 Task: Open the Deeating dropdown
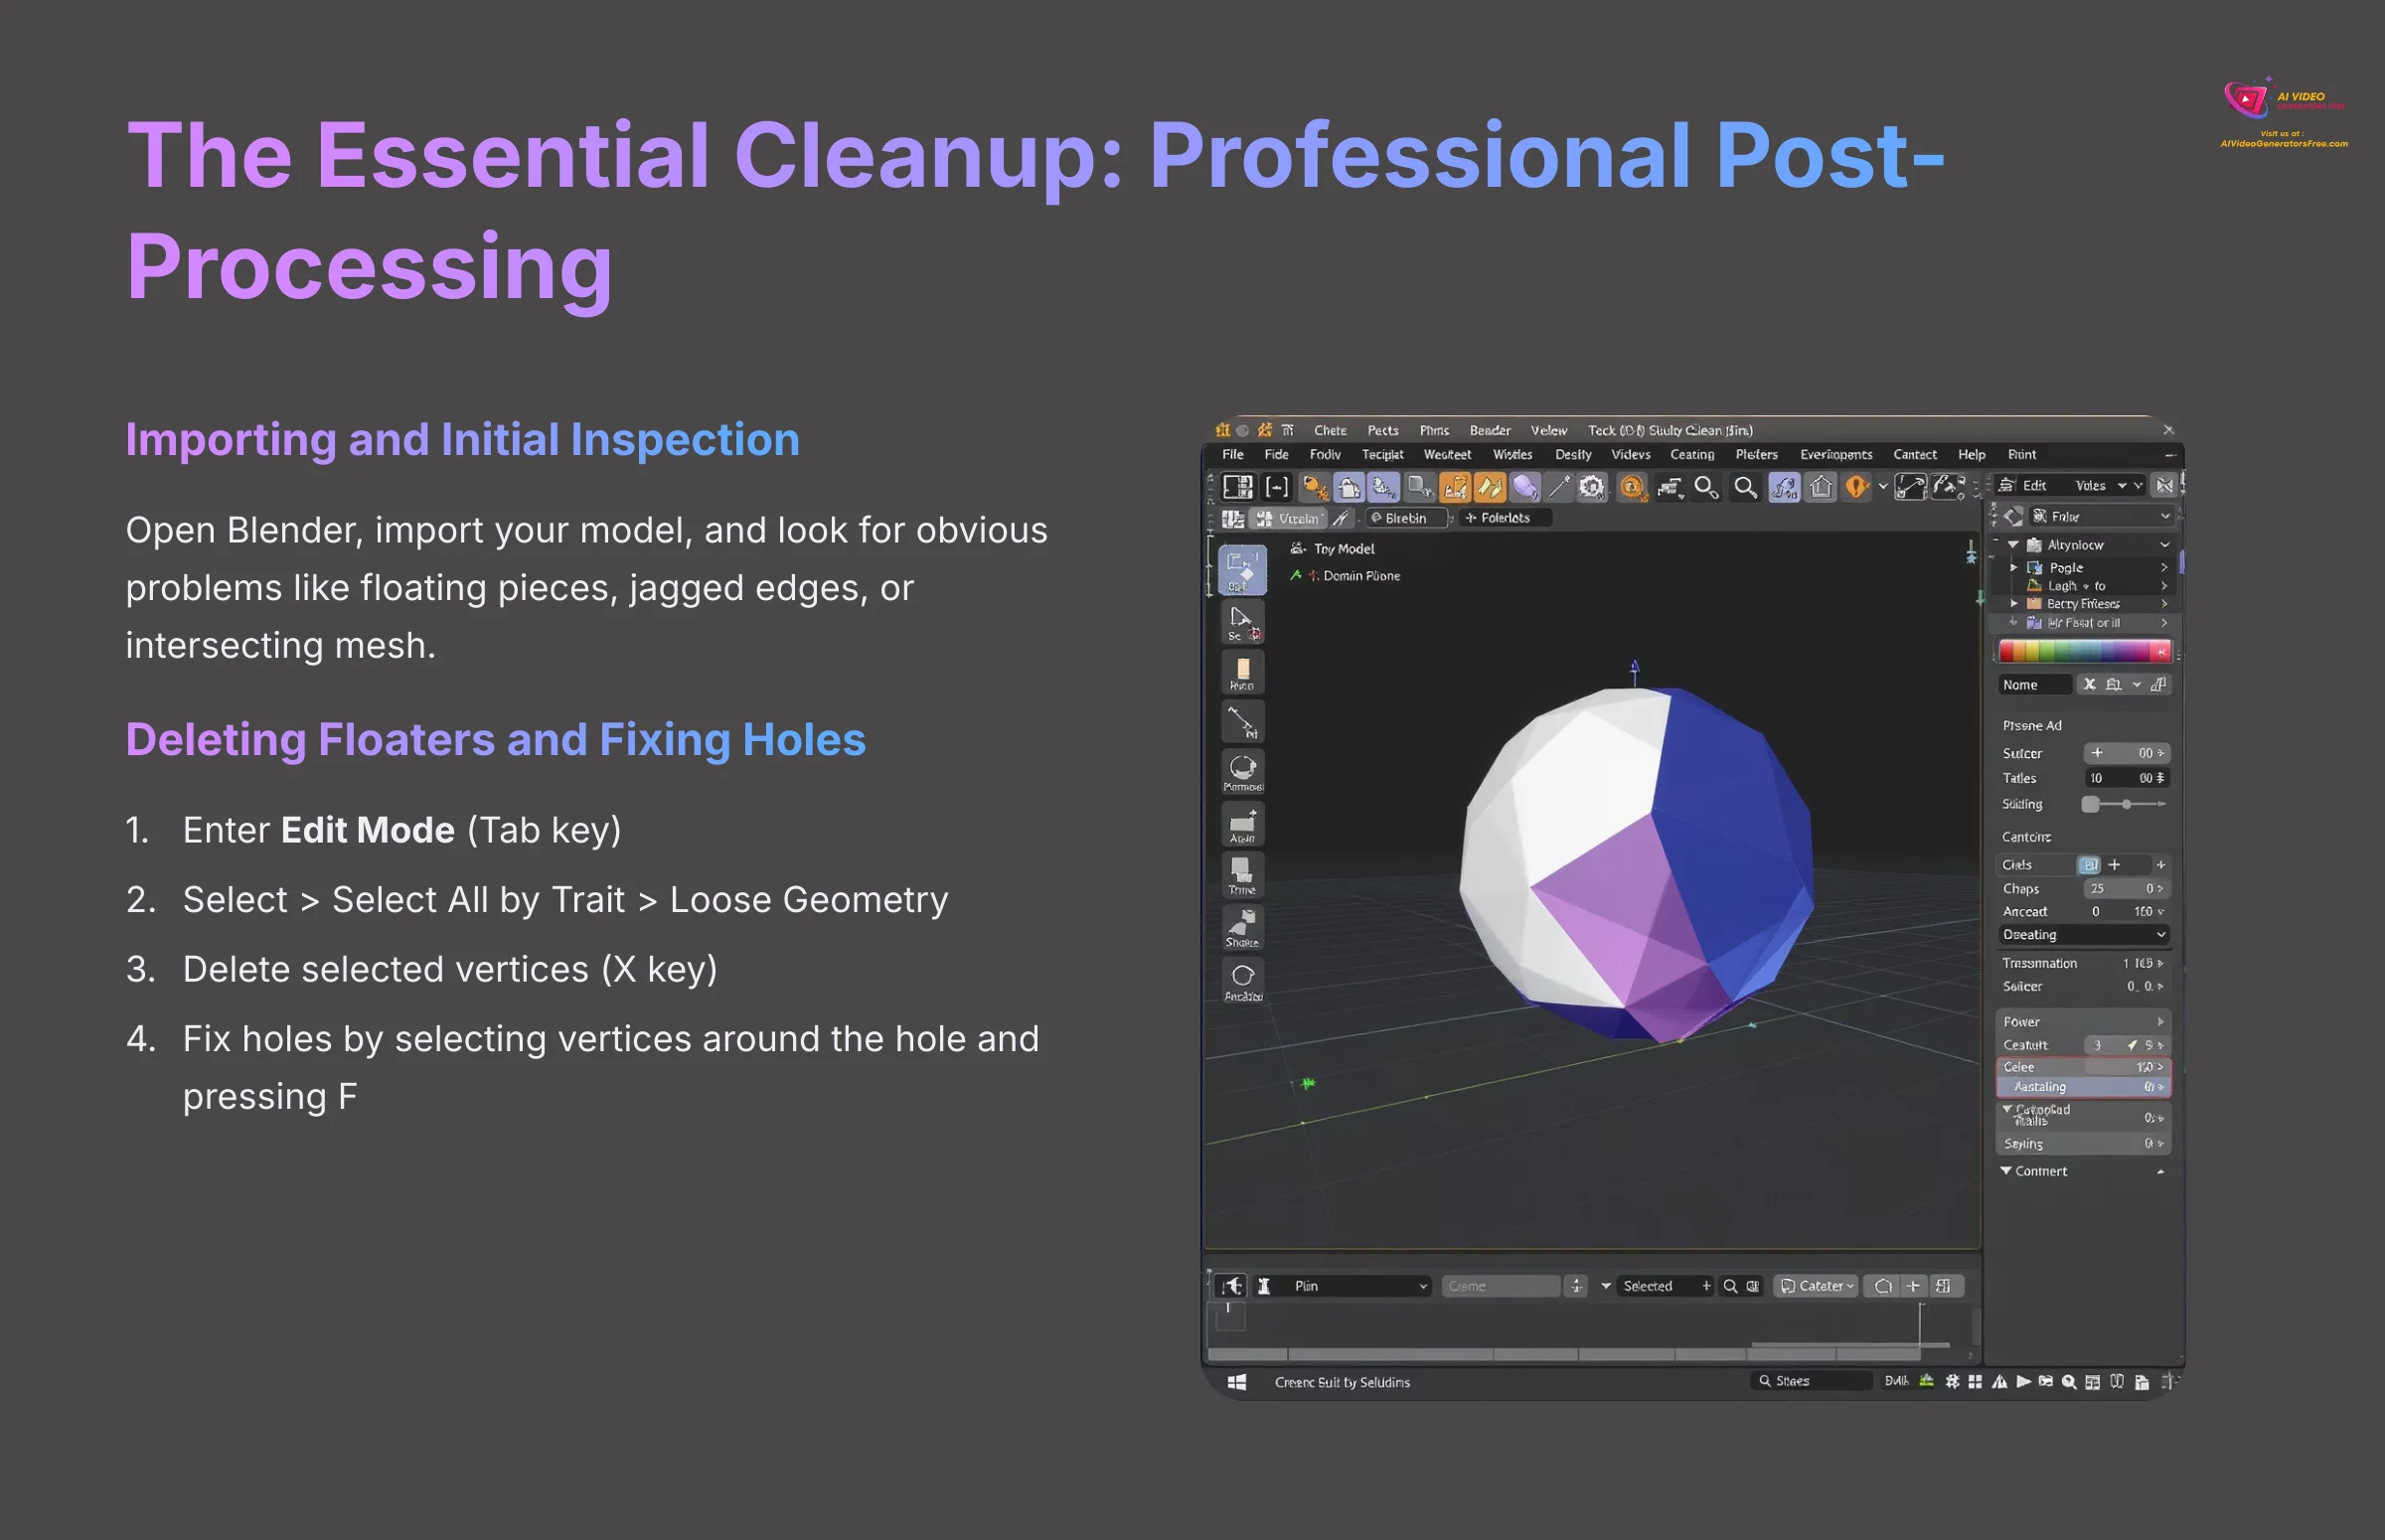[2084, 934]
